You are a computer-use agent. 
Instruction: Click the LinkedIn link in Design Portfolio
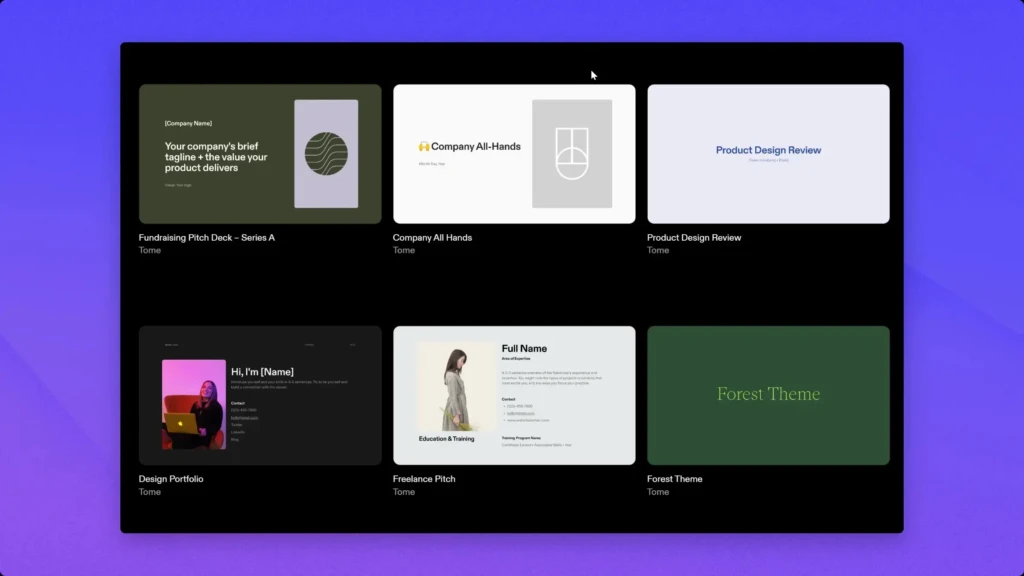coord(238,432)
